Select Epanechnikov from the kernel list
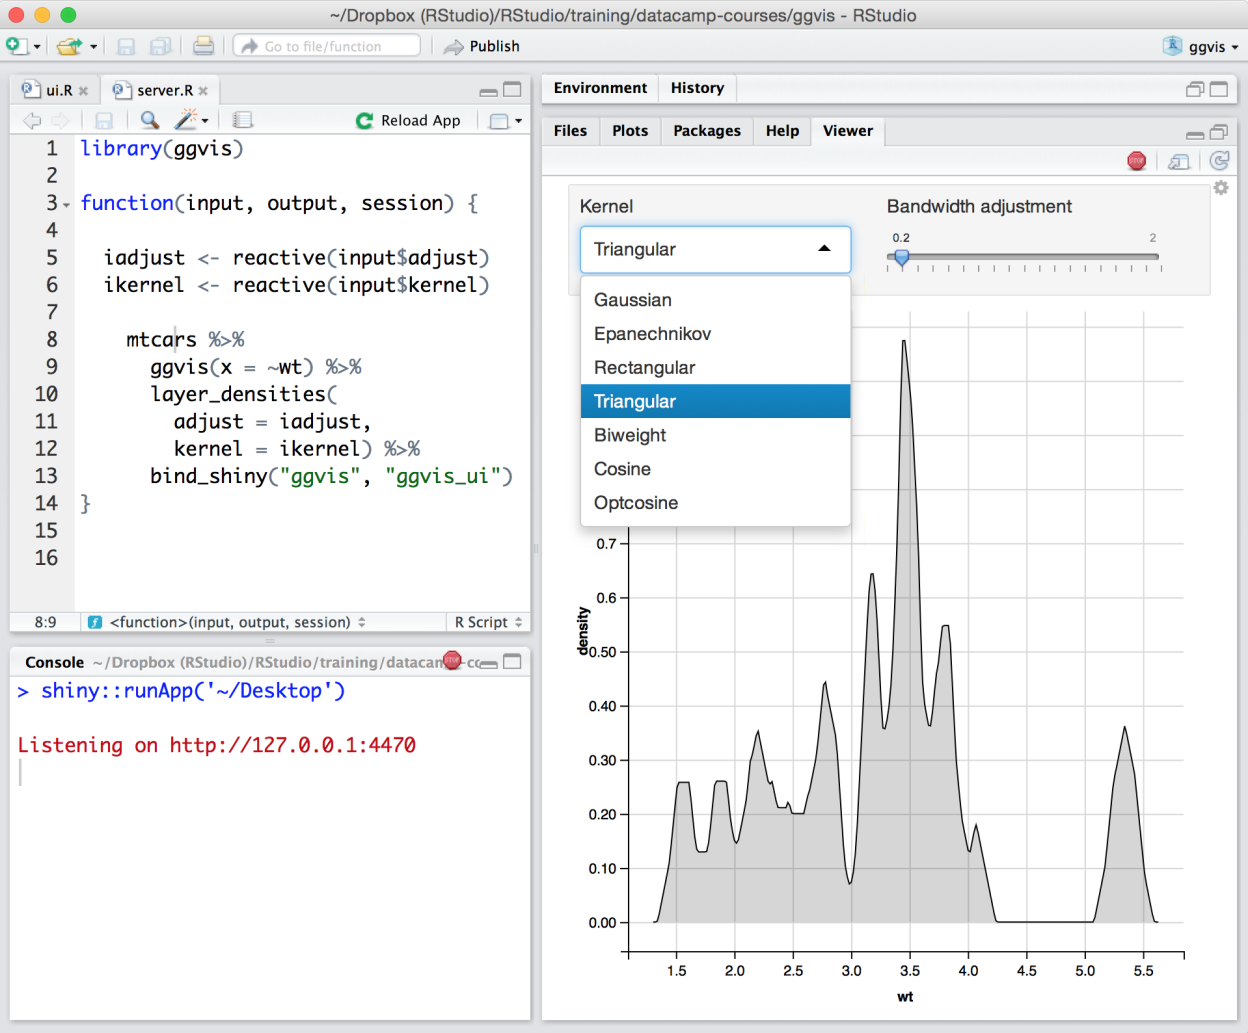This screenshot has width=1248, height=1033. (x=652, y=334)
